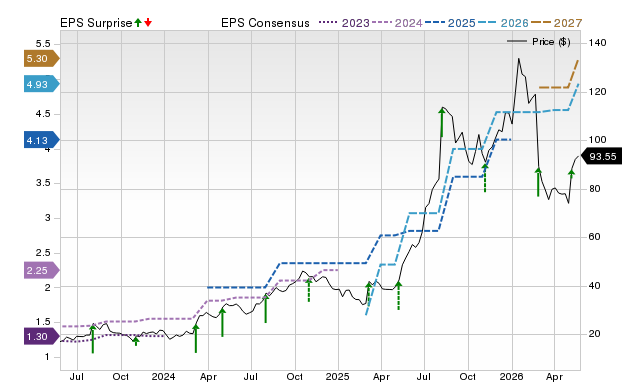Click the 140 price axis label
640x382 pixels.
tap(597, 42)
